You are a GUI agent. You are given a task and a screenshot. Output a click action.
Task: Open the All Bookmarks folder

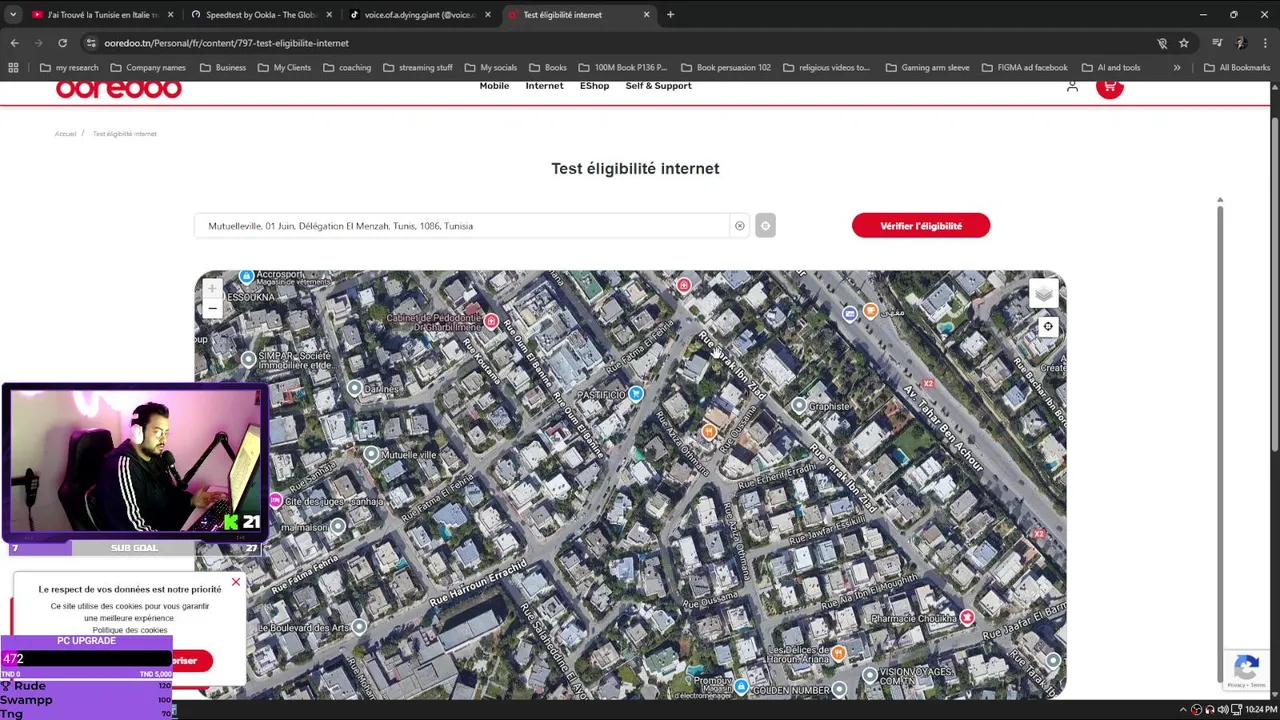click(1236, 68)
